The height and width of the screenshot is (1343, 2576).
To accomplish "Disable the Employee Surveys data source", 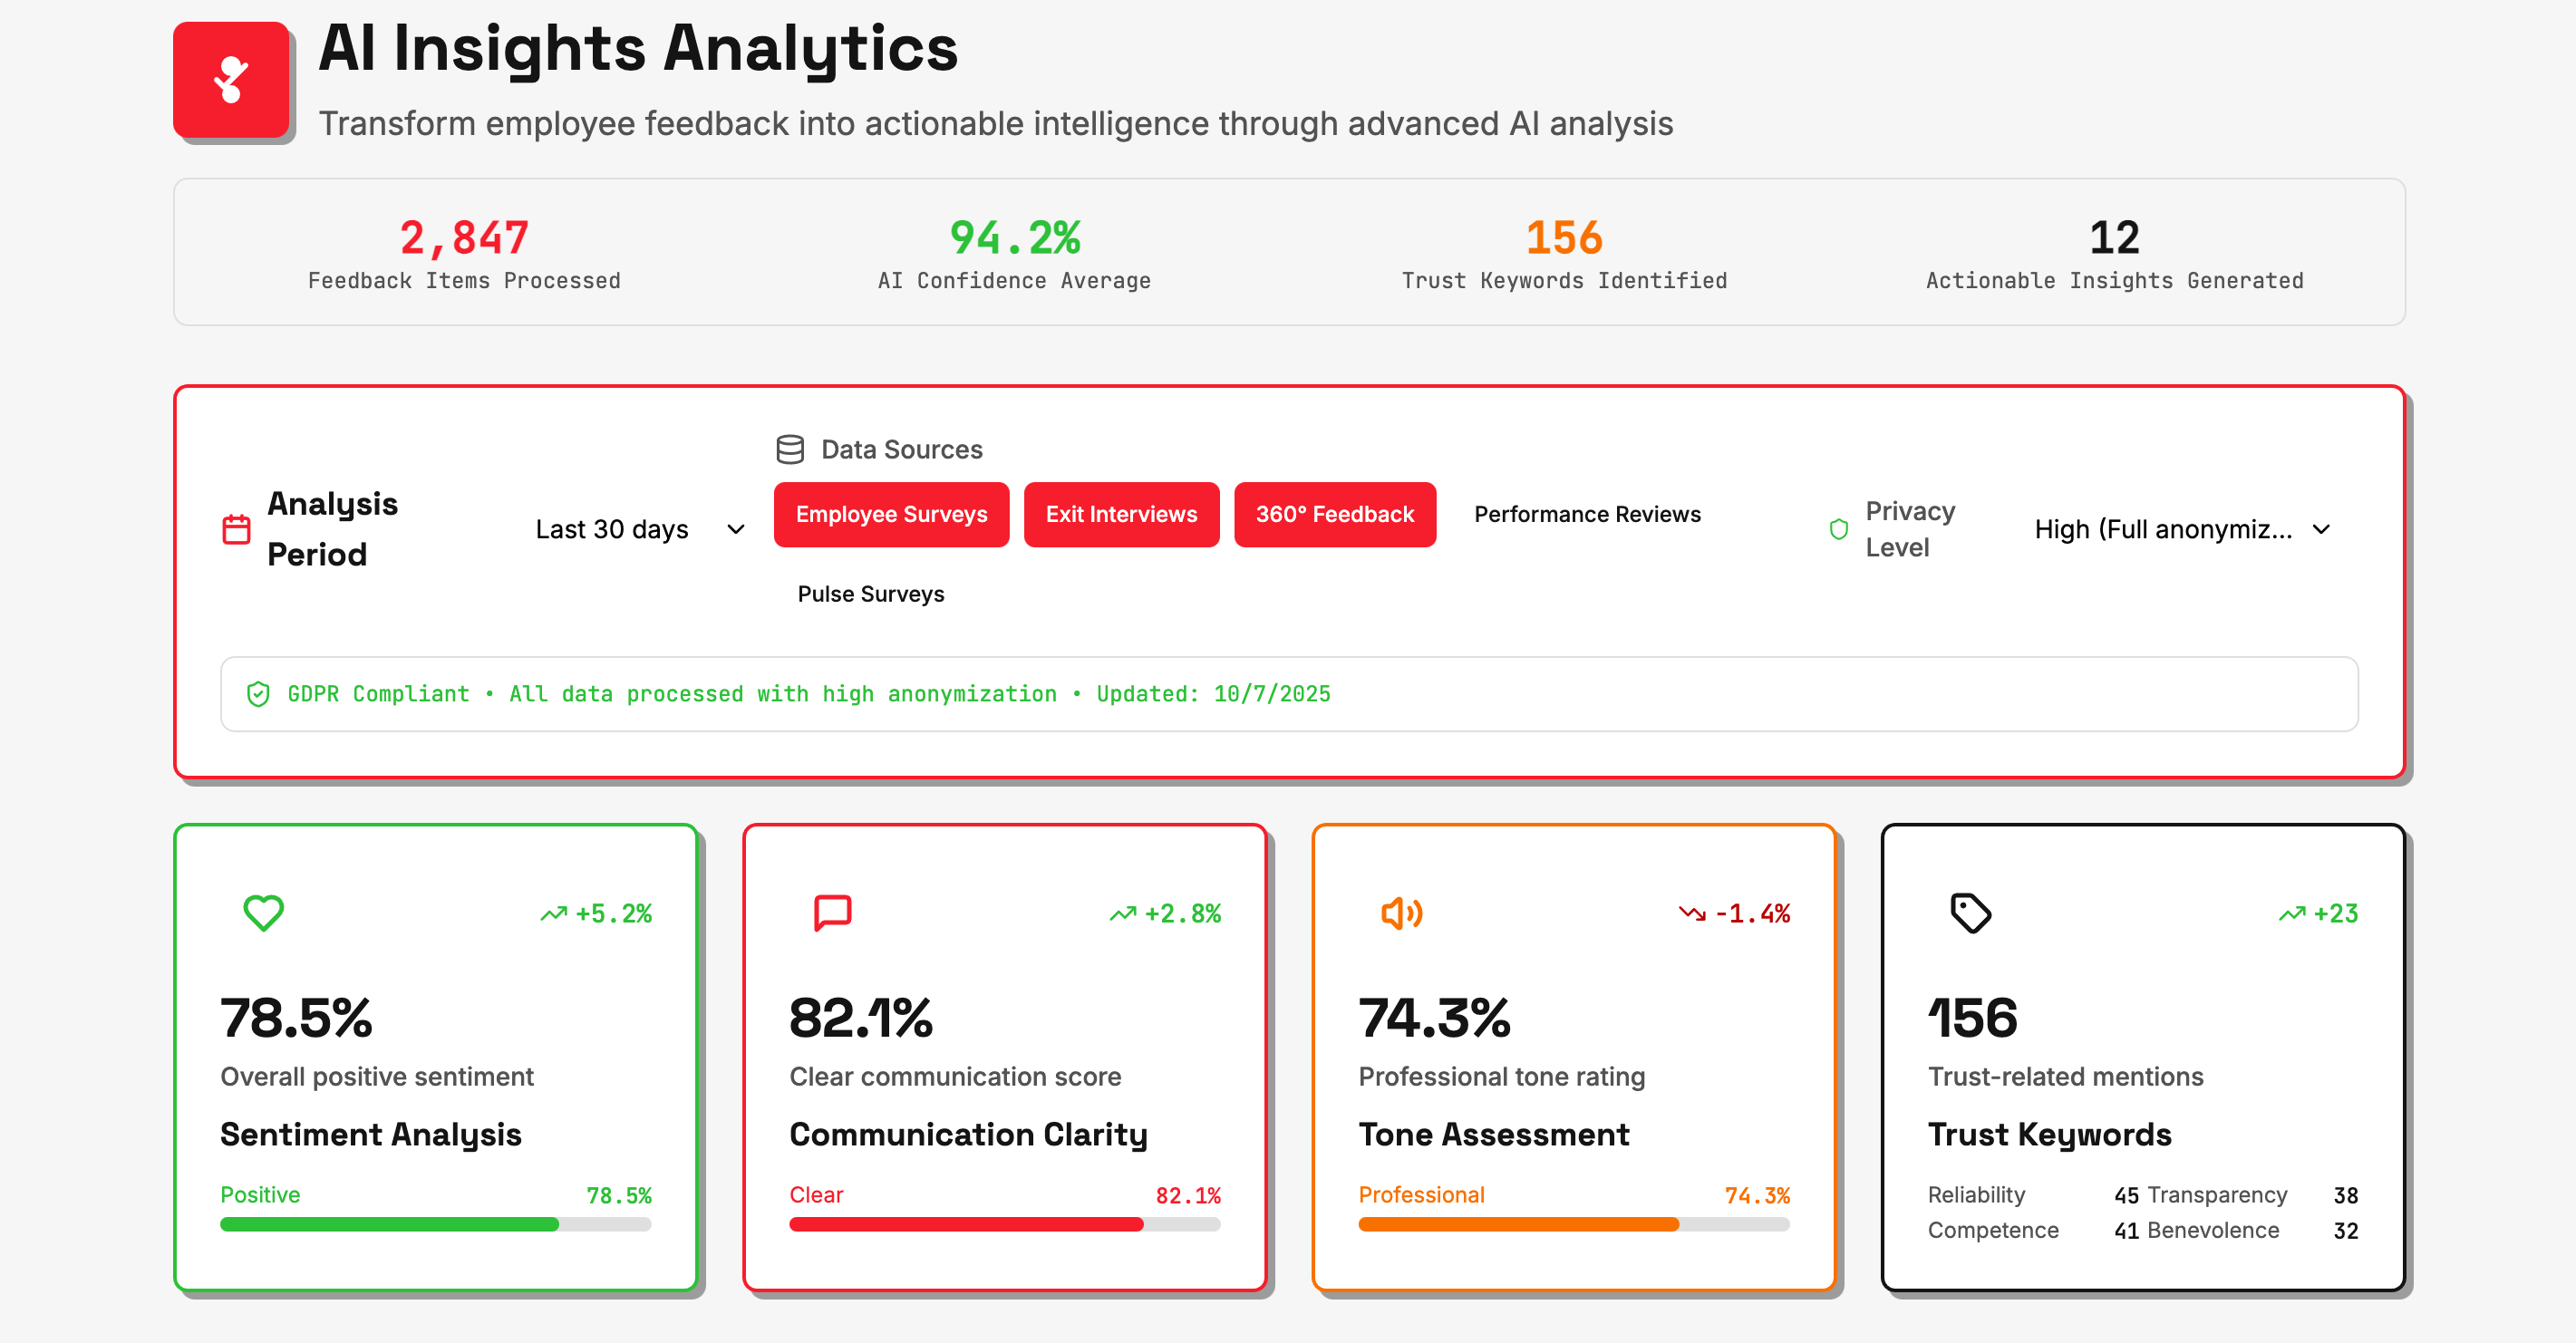I will coord(890,514).
